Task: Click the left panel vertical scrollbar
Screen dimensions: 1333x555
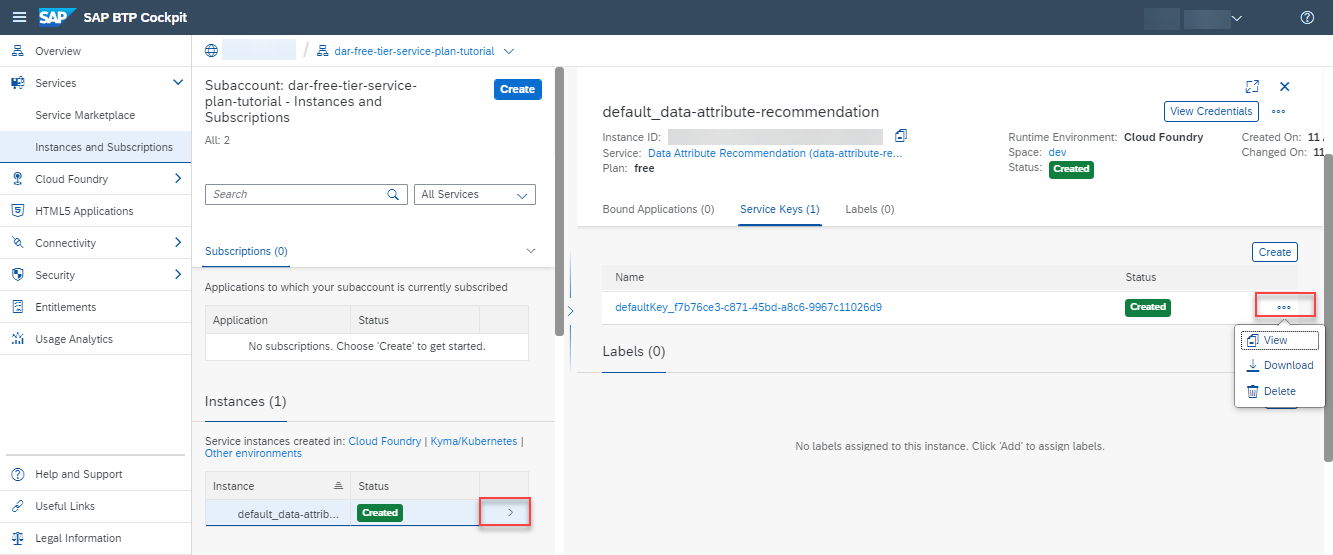Action: (559, 200)
